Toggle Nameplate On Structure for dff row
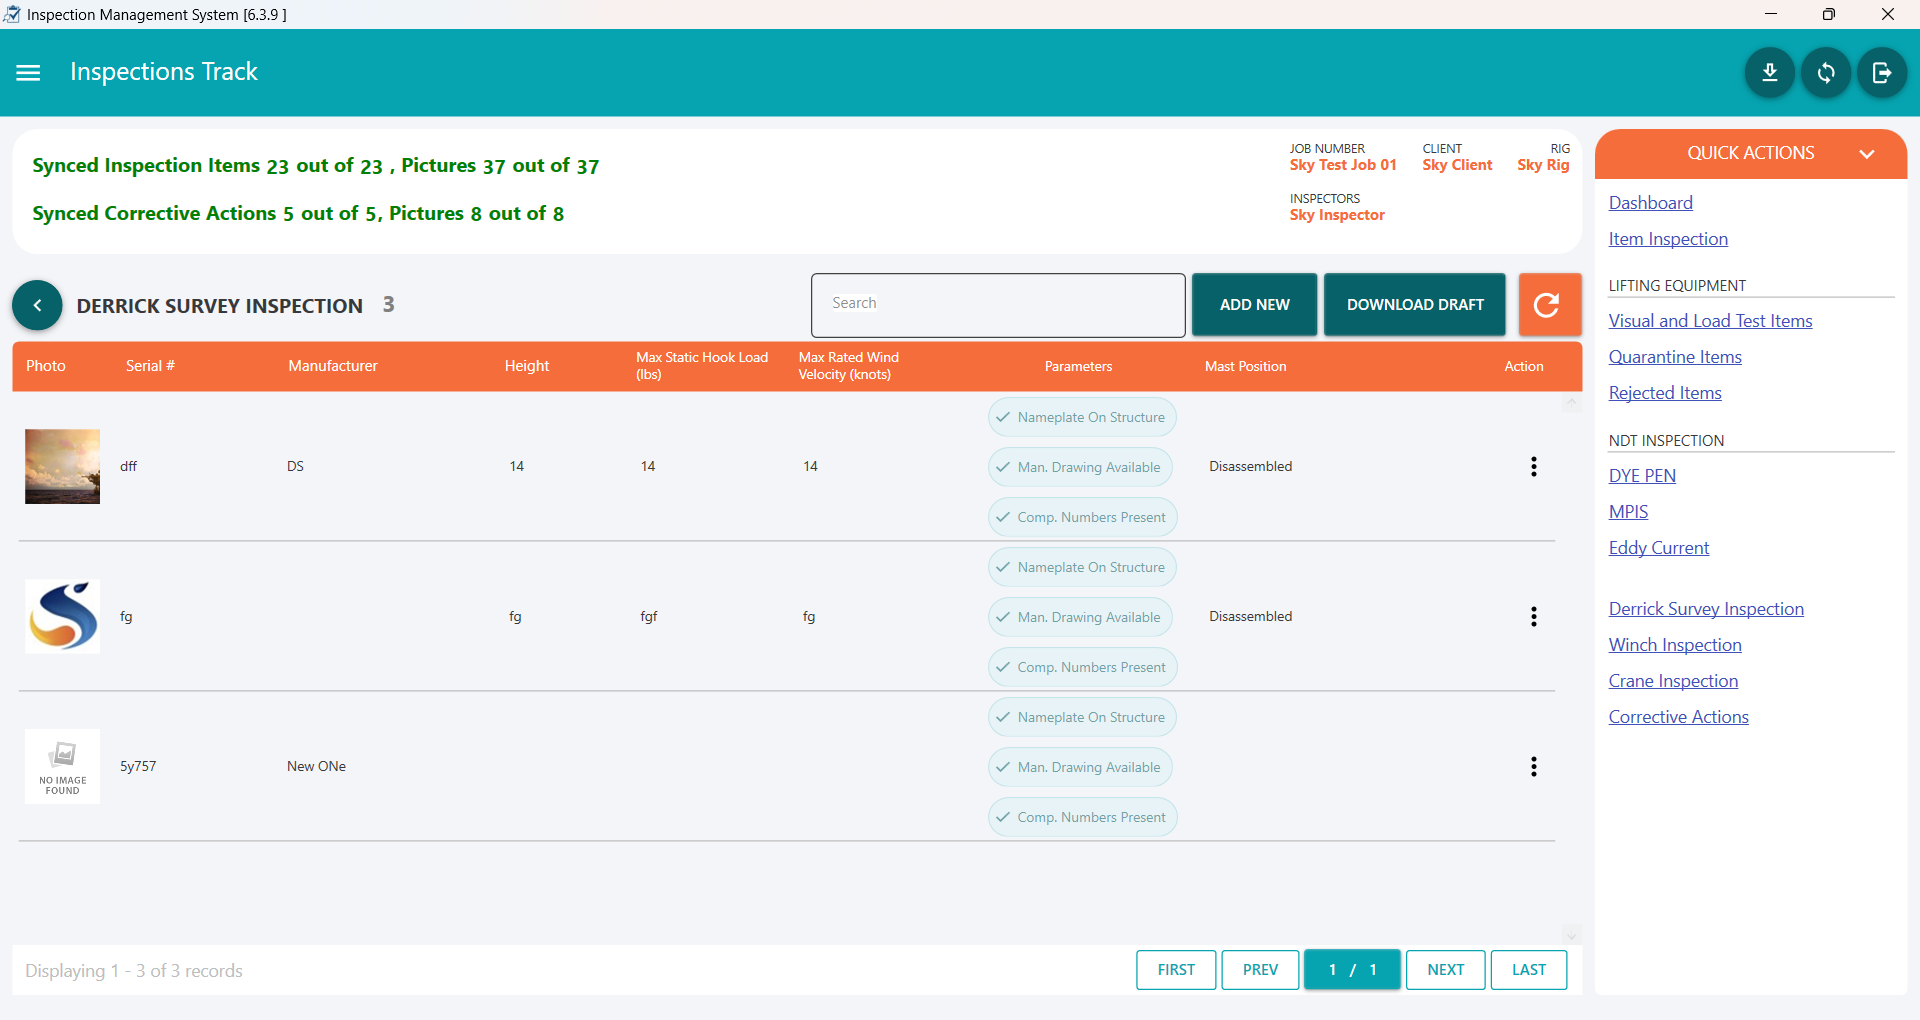This screenshot has height=1020, width=1920. click(x=1081, y=418)
